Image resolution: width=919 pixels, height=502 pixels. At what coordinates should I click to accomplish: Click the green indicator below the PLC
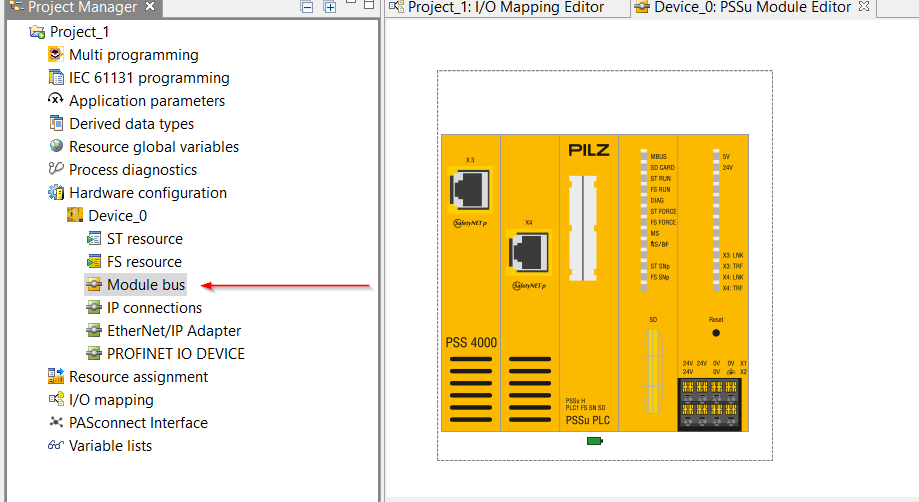pos(594,441)
